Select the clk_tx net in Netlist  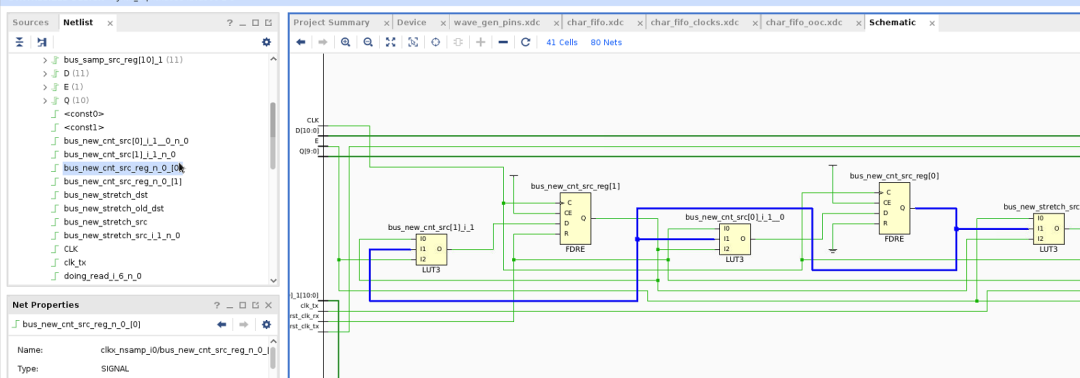pos(75,262)
